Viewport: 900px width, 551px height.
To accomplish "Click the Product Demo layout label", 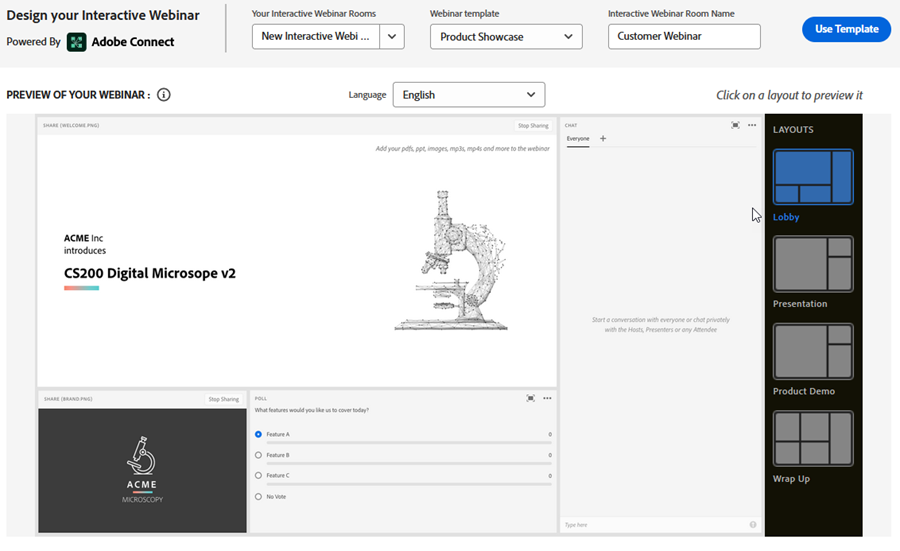I will (x=804, y=391).
